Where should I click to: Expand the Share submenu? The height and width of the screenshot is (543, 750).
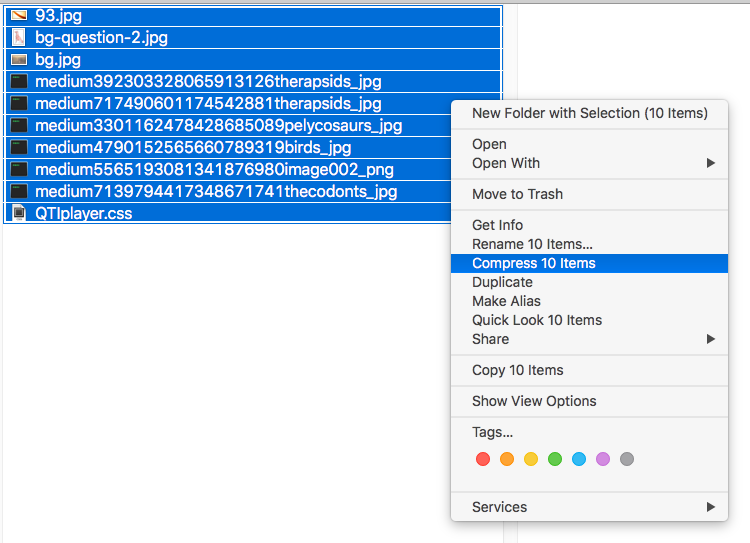pos(589,339)
